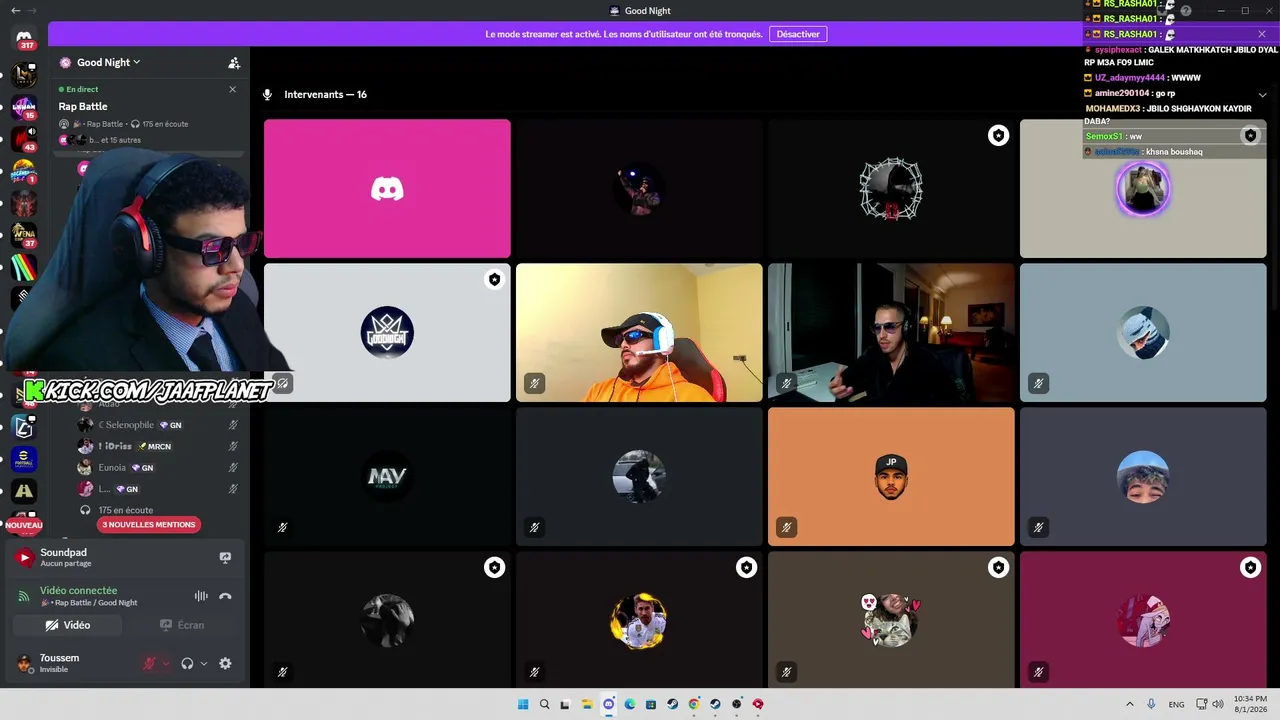Select the orange hoodie webcam tile

tap(639, 333)
